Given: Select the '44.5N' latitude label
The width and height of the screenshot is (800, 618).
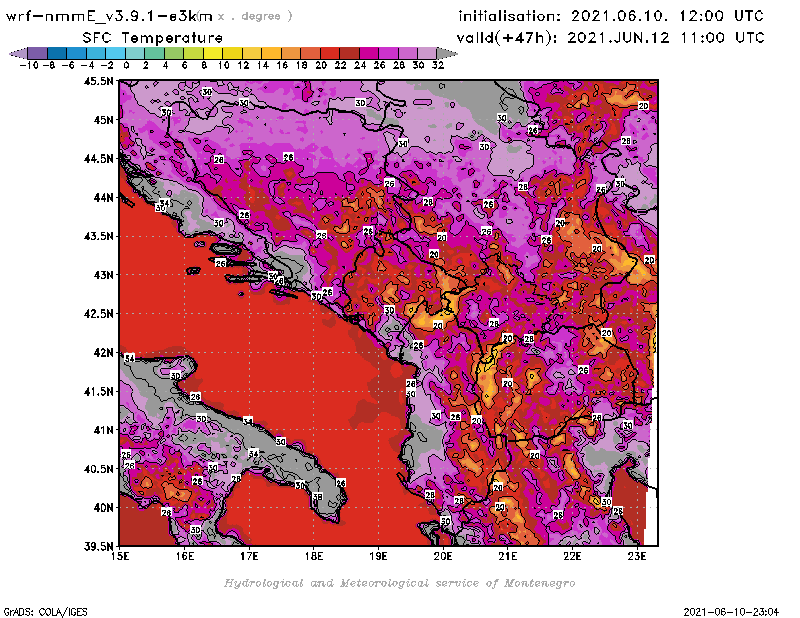Looking at the screenshot, I should [98, 159].
